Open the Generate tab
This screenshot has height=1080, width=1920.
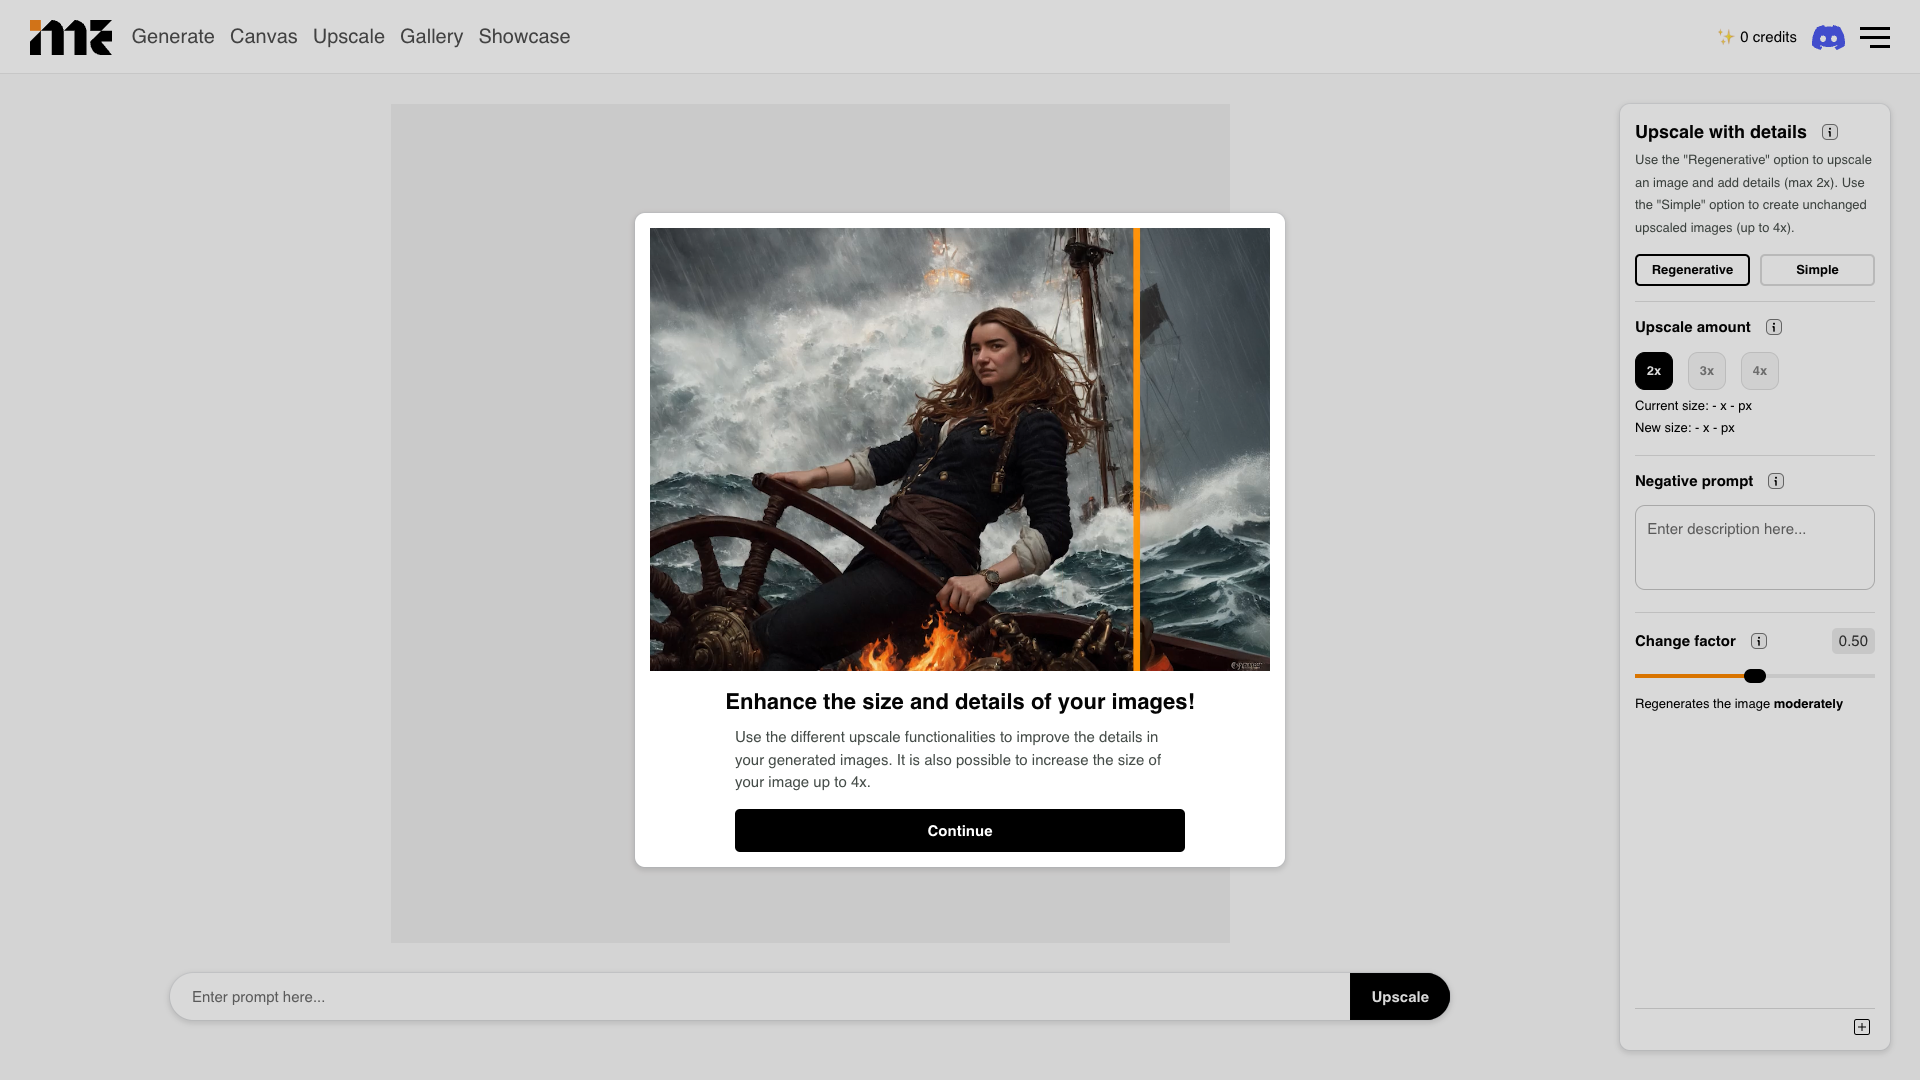point(173,37)
